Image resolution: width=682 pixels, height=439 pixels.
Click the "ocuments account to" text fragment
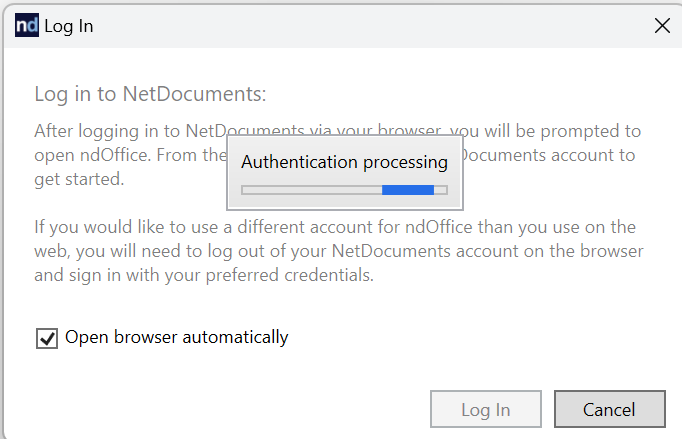point(549,155)
